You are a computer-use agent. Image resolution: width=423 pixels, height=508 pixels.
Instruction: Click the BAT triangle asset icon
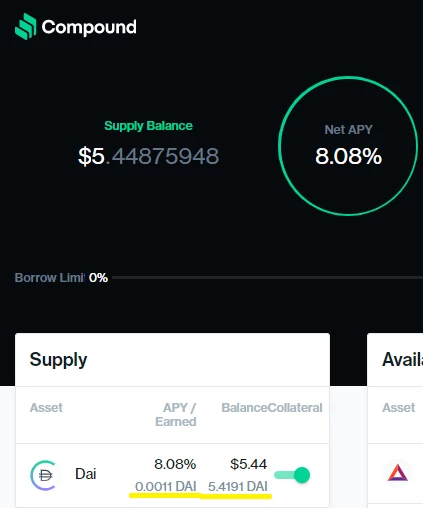(397, 473)
